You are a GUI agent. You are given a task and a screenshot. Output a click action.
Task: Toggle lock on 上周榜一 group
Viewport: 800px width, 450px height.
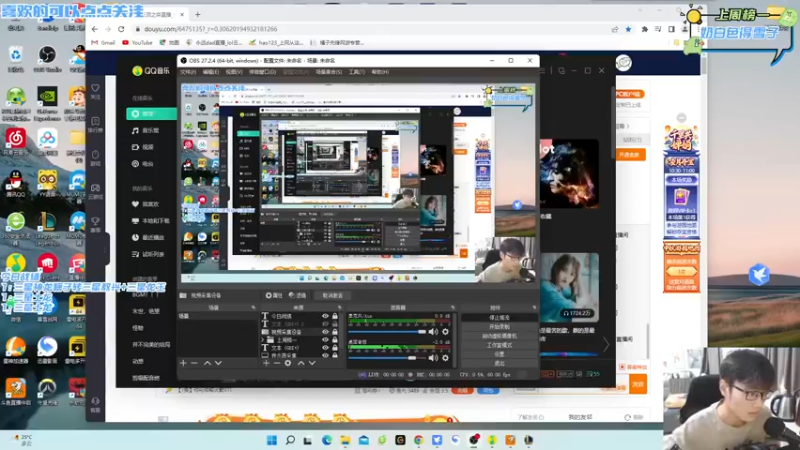(x=335, y=340)
